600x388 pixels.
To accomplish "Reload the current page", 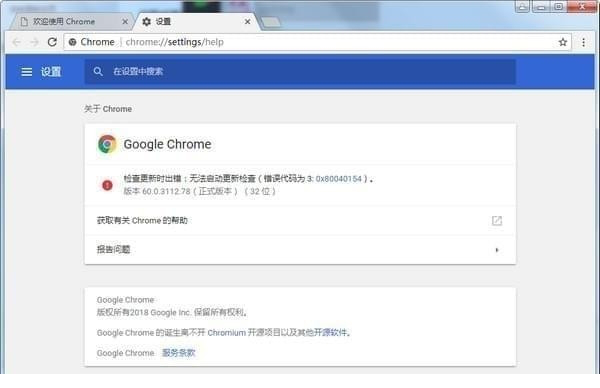I will (52, 42).
